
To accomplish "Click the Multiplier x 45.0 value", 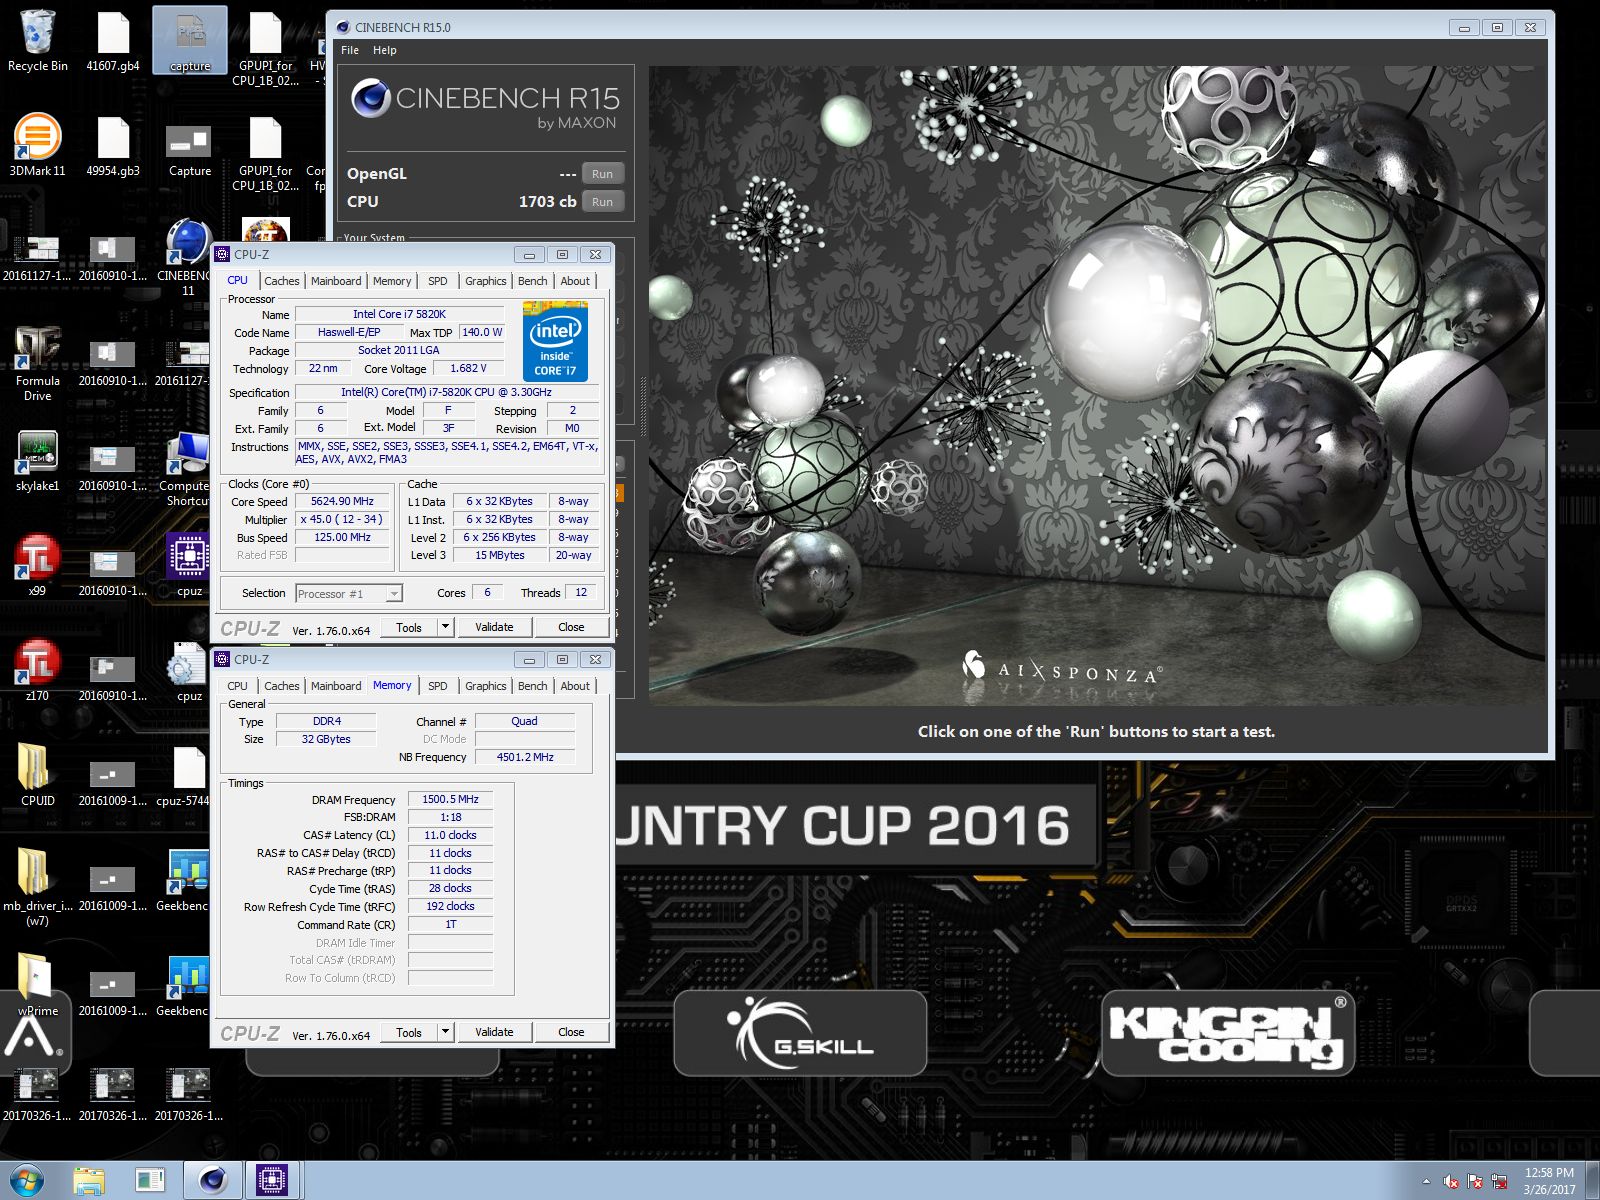I will point(342,520).
